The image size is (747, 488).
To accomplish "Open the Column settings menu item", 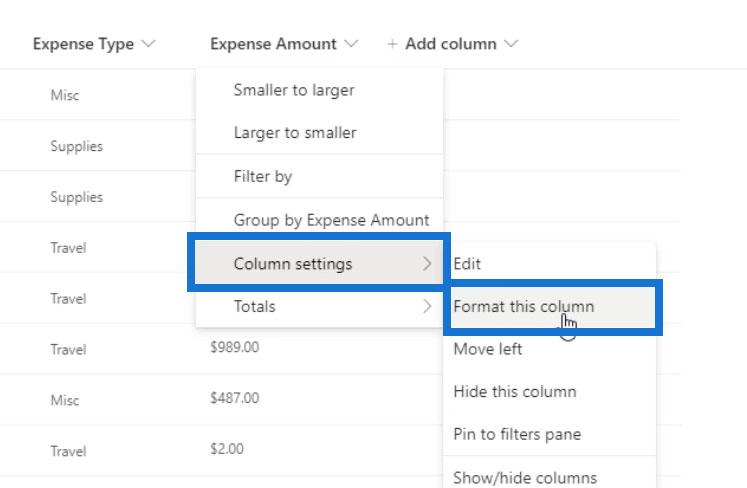I will [319, 264].
